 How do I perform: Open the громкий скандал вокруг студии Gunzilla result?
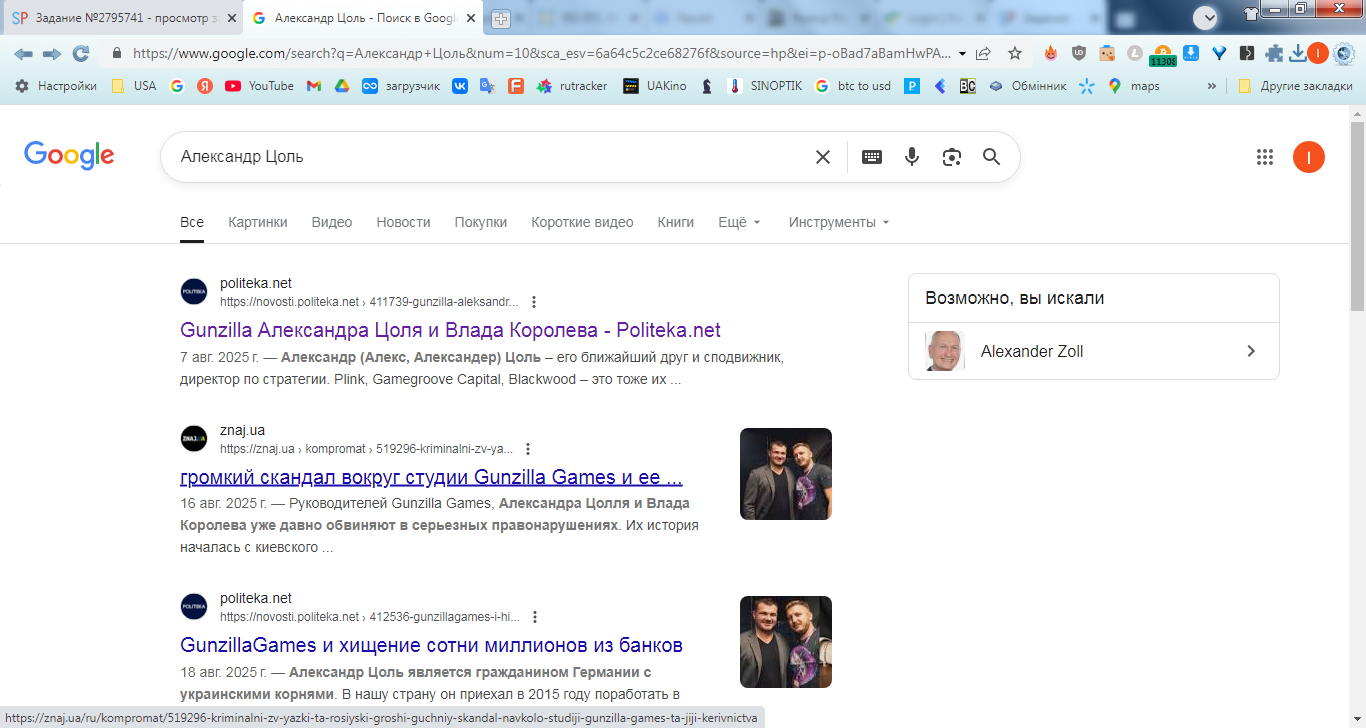[x=431, y=476]
